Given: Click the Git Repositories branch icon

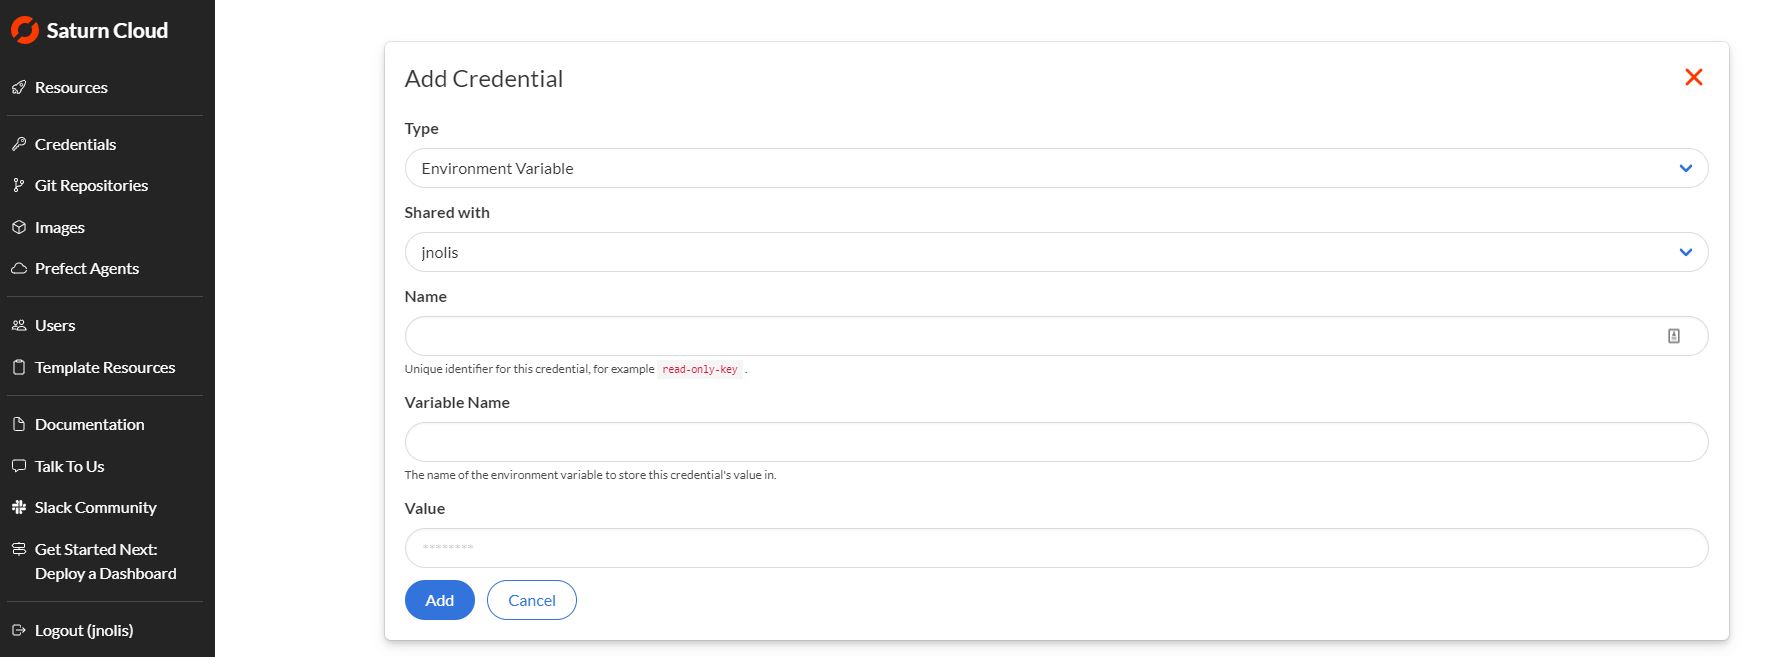Looking at the screenshot, I should click(x=19, y=186).
